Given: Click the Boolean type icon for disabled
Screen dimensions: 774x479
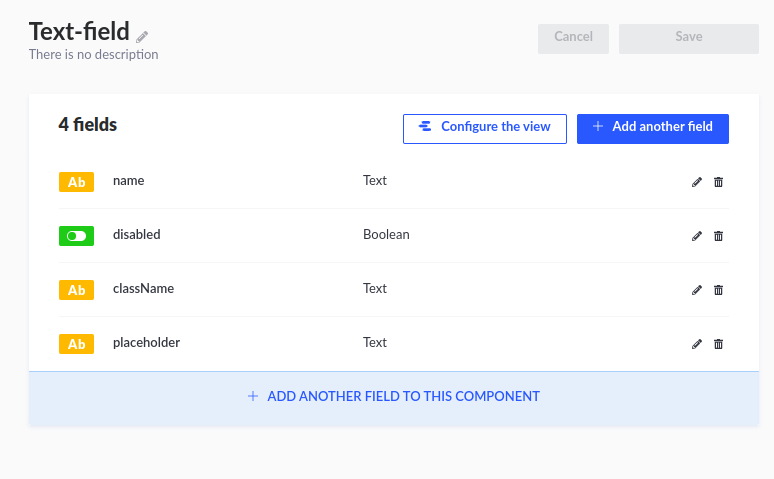Looking at the screenshot, I should point(77,236).
